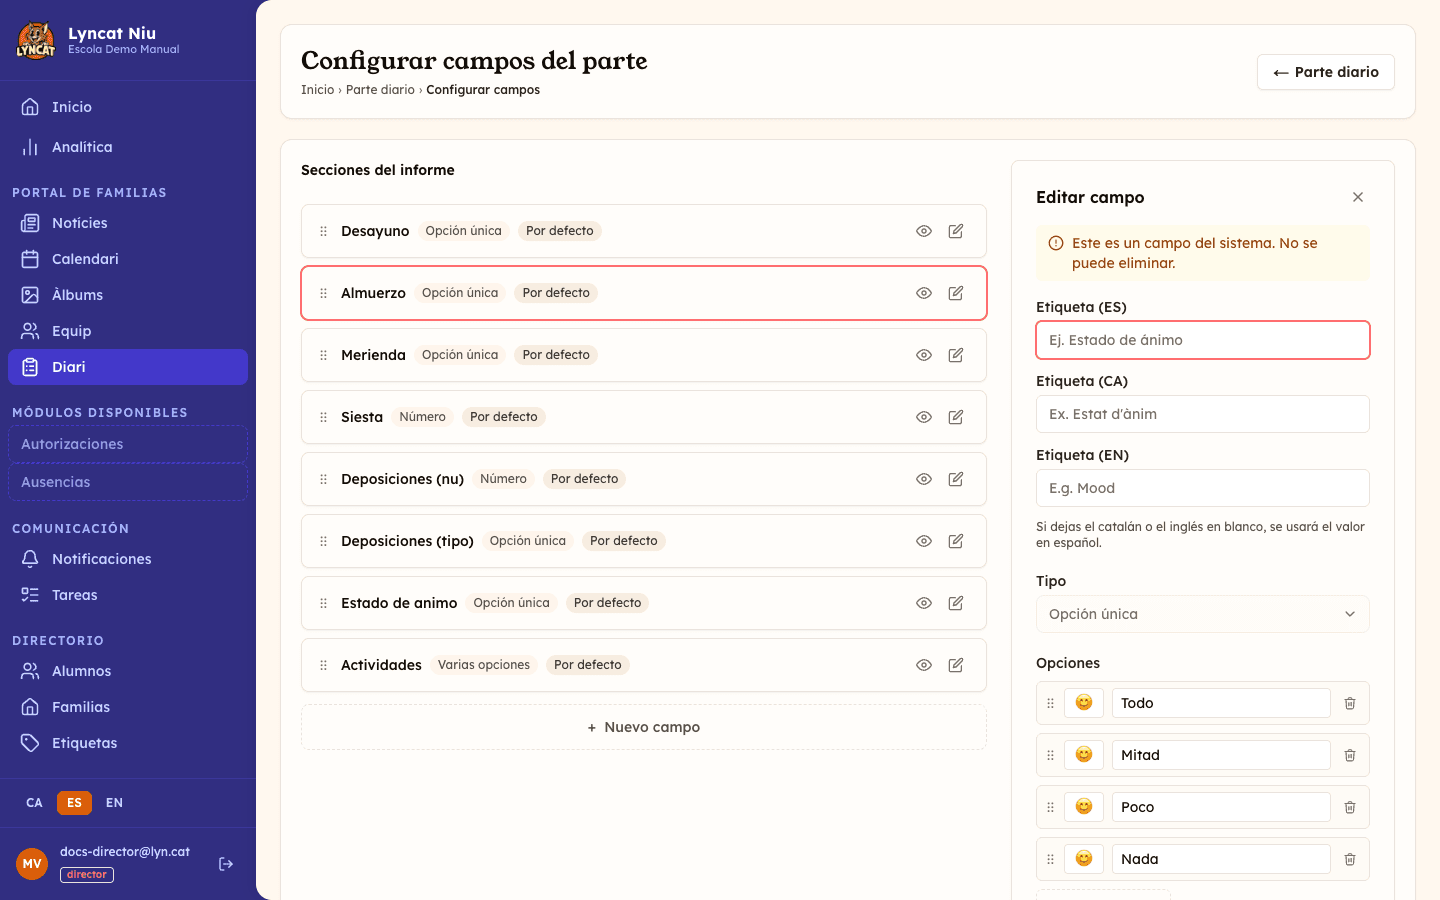Edit the Estado de animo field

point(956,603)
